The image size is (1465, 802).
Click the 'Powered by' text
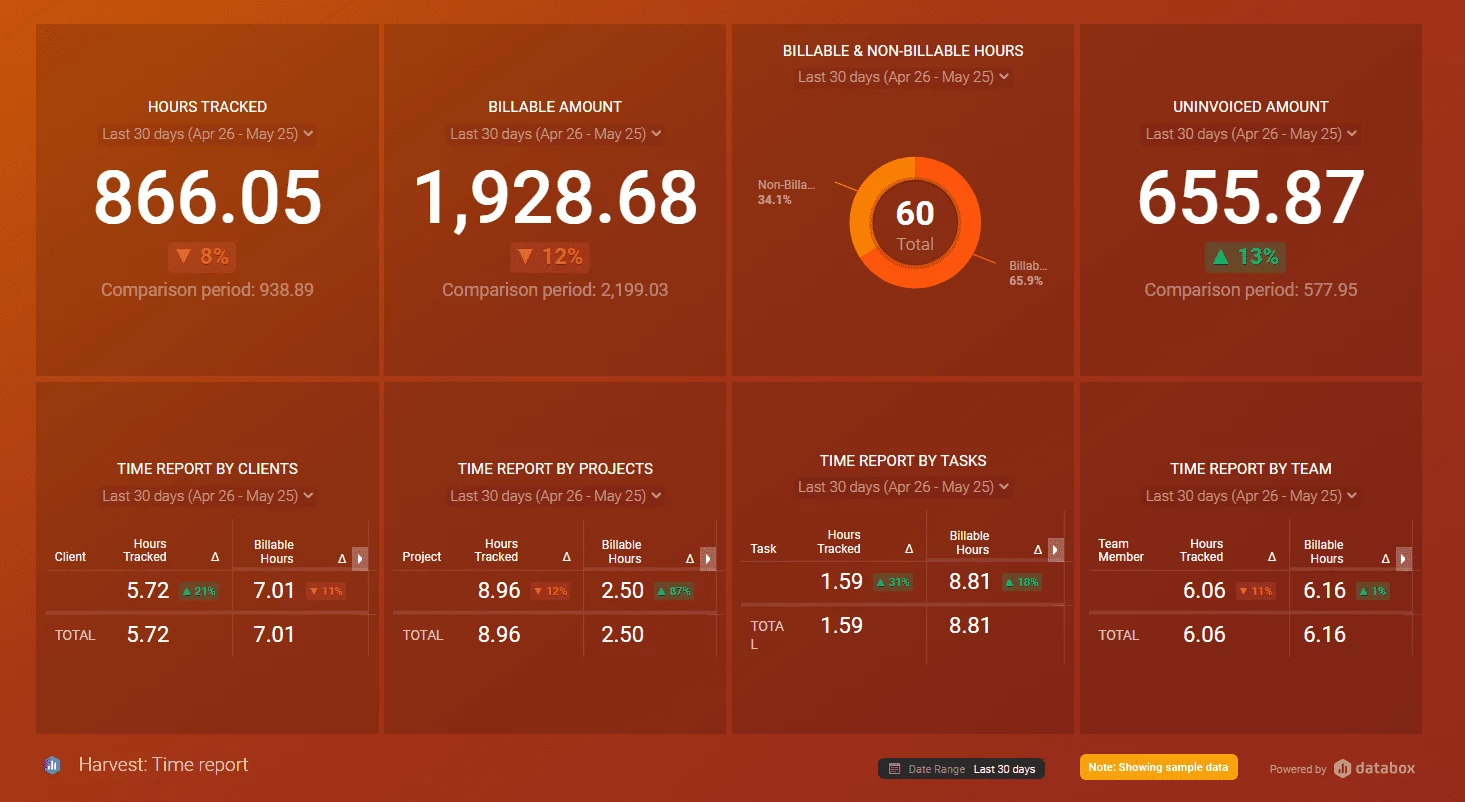[x=1298, y=769]
